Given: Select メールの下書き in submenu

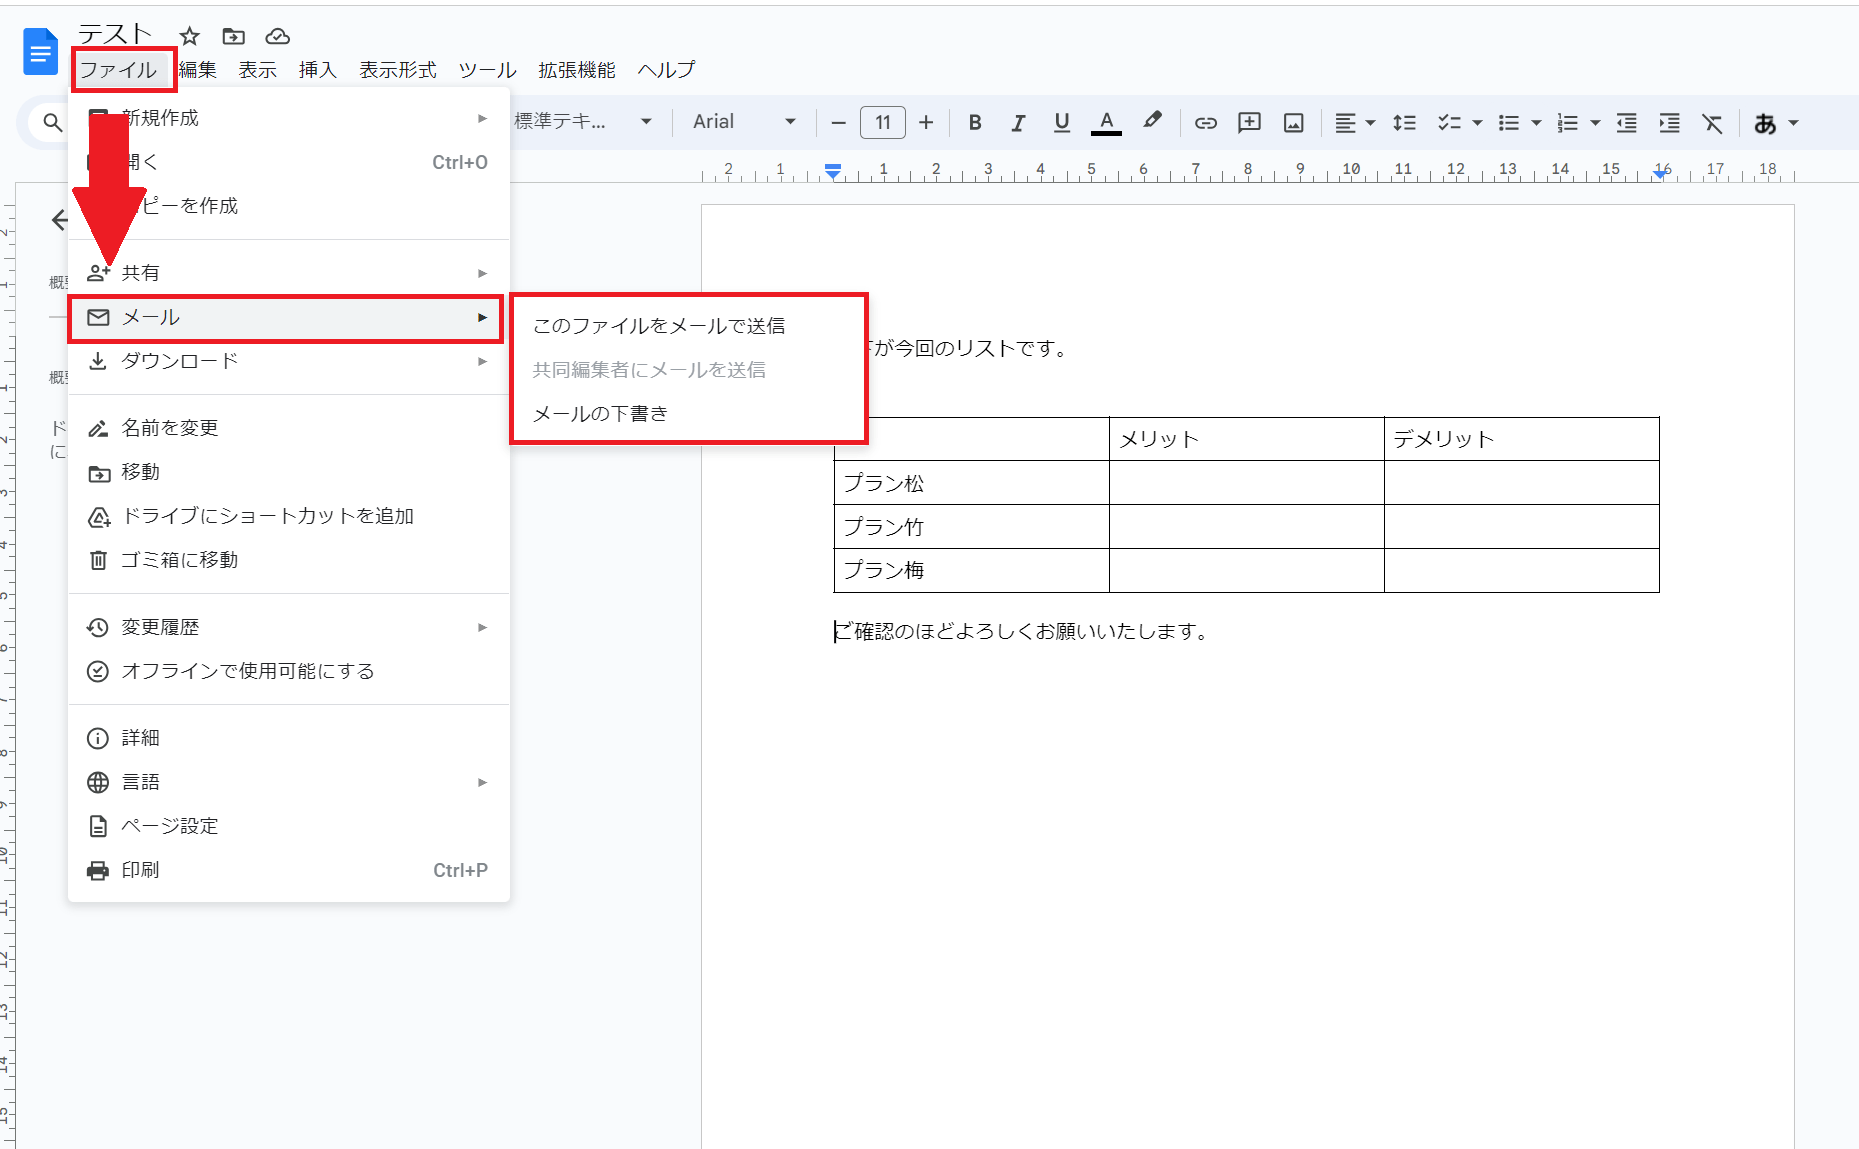Looking at the screenshot, I should tap(600, 414).
